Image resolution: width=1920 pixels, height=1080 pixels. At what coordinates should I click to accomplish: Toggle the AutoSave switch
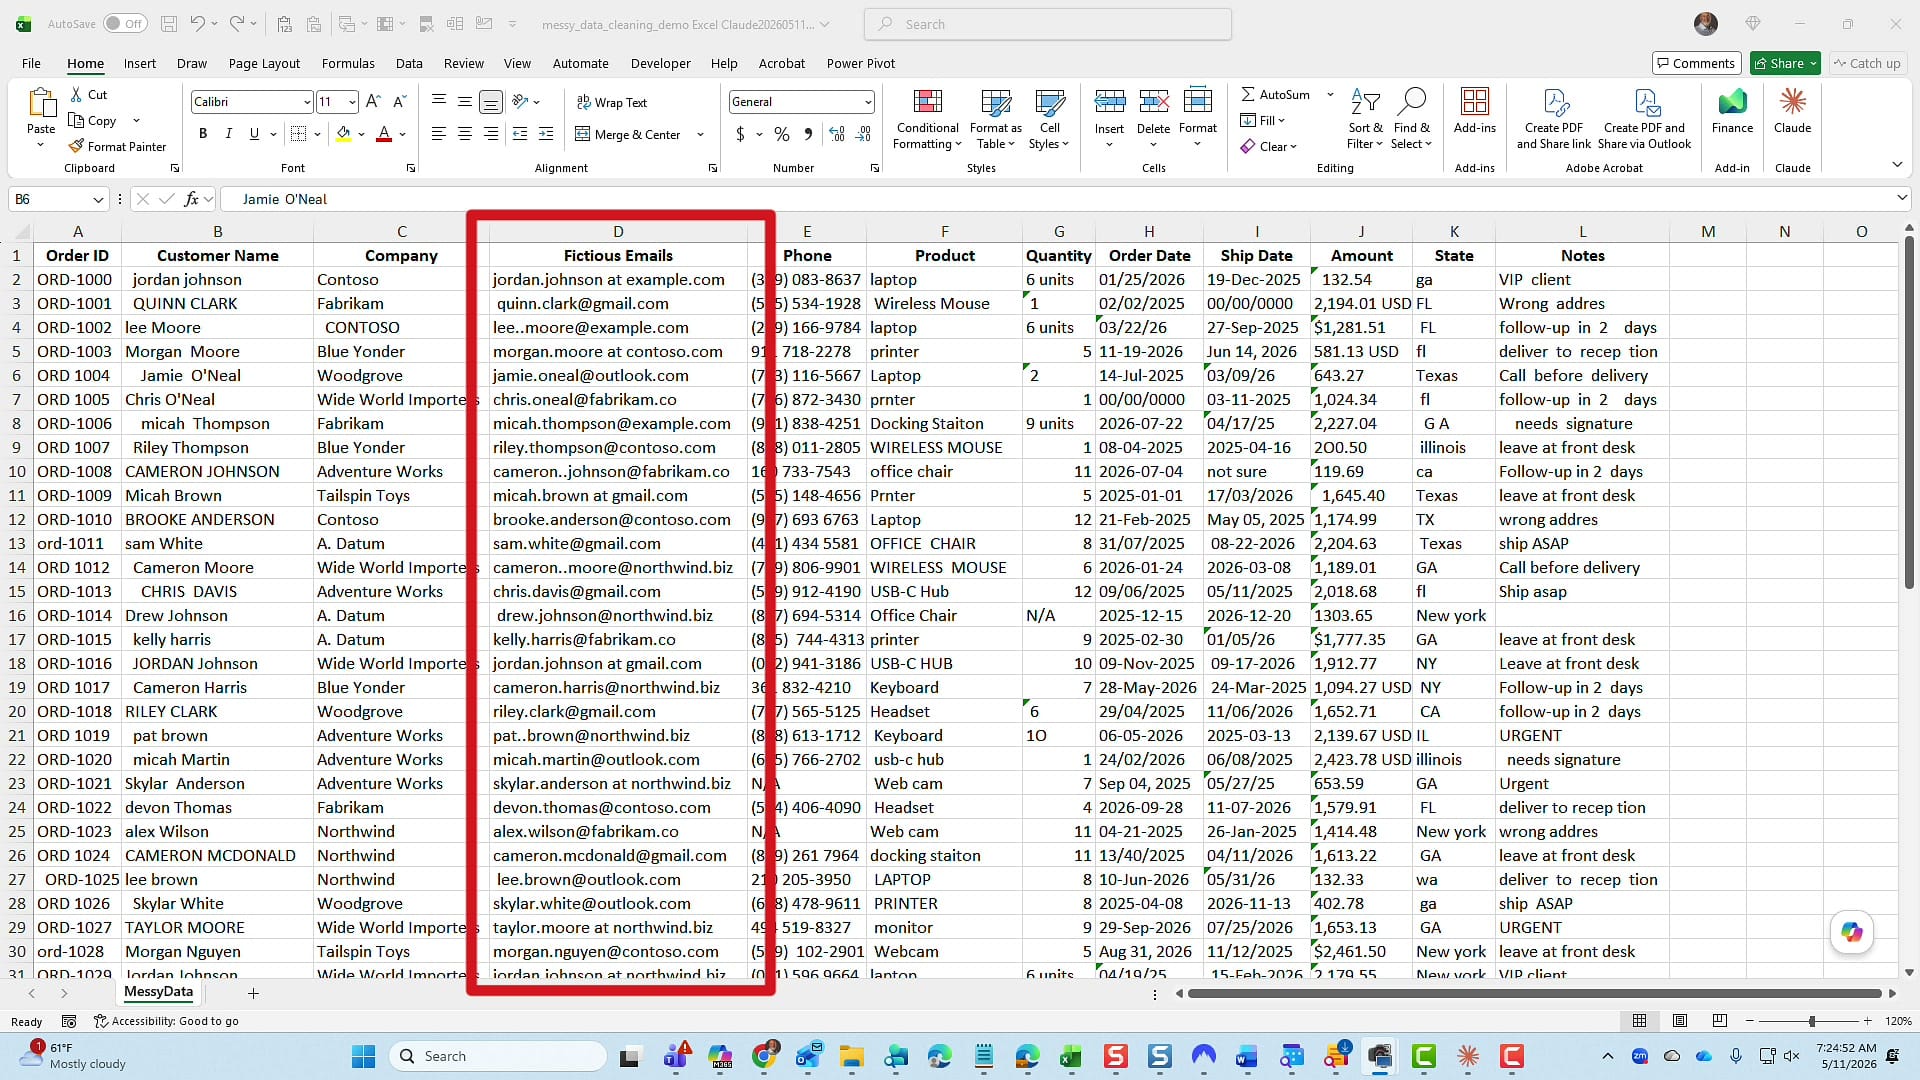pyautogui.click(x=125, y=23)
